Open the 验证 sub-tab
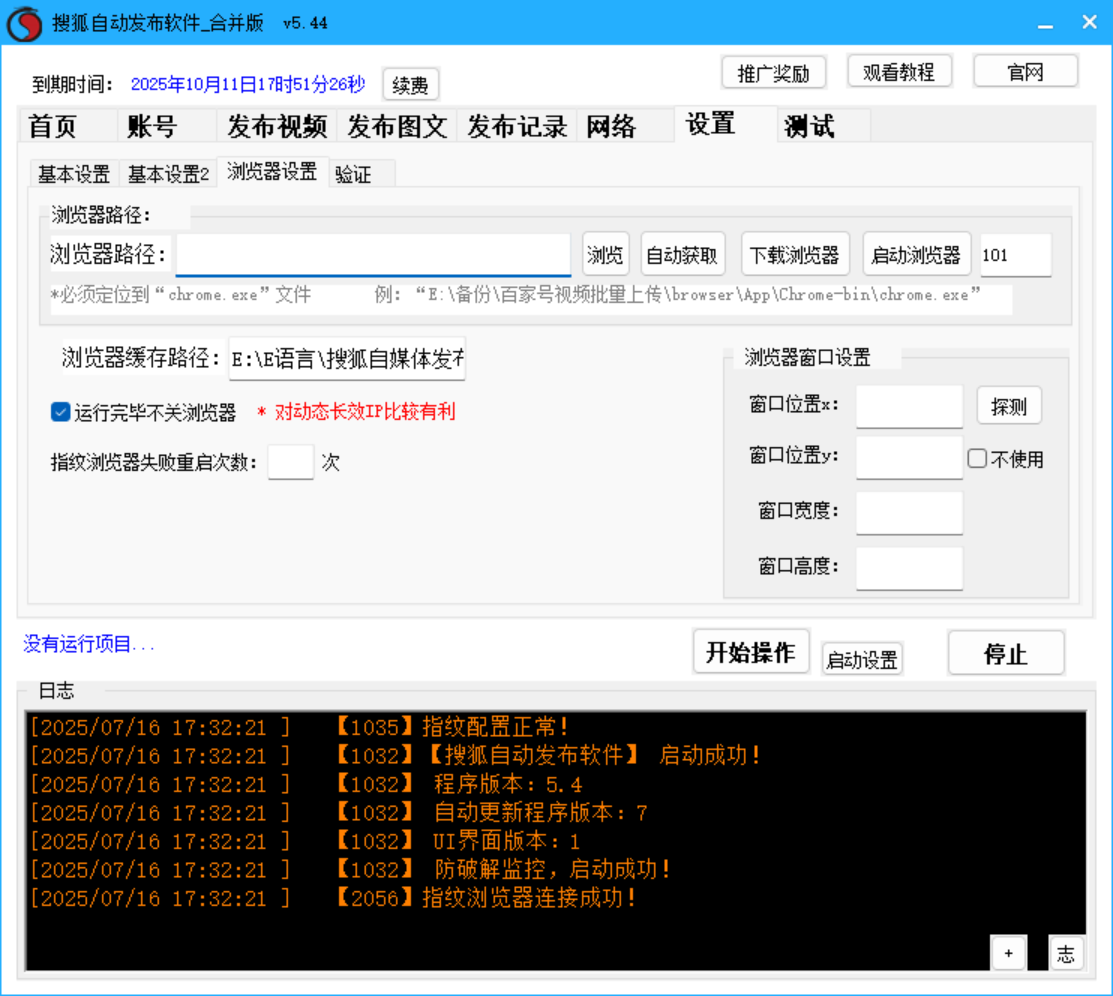Image resolution: width=1113 pixels, height=996 pixels. (x=362, y=174)
